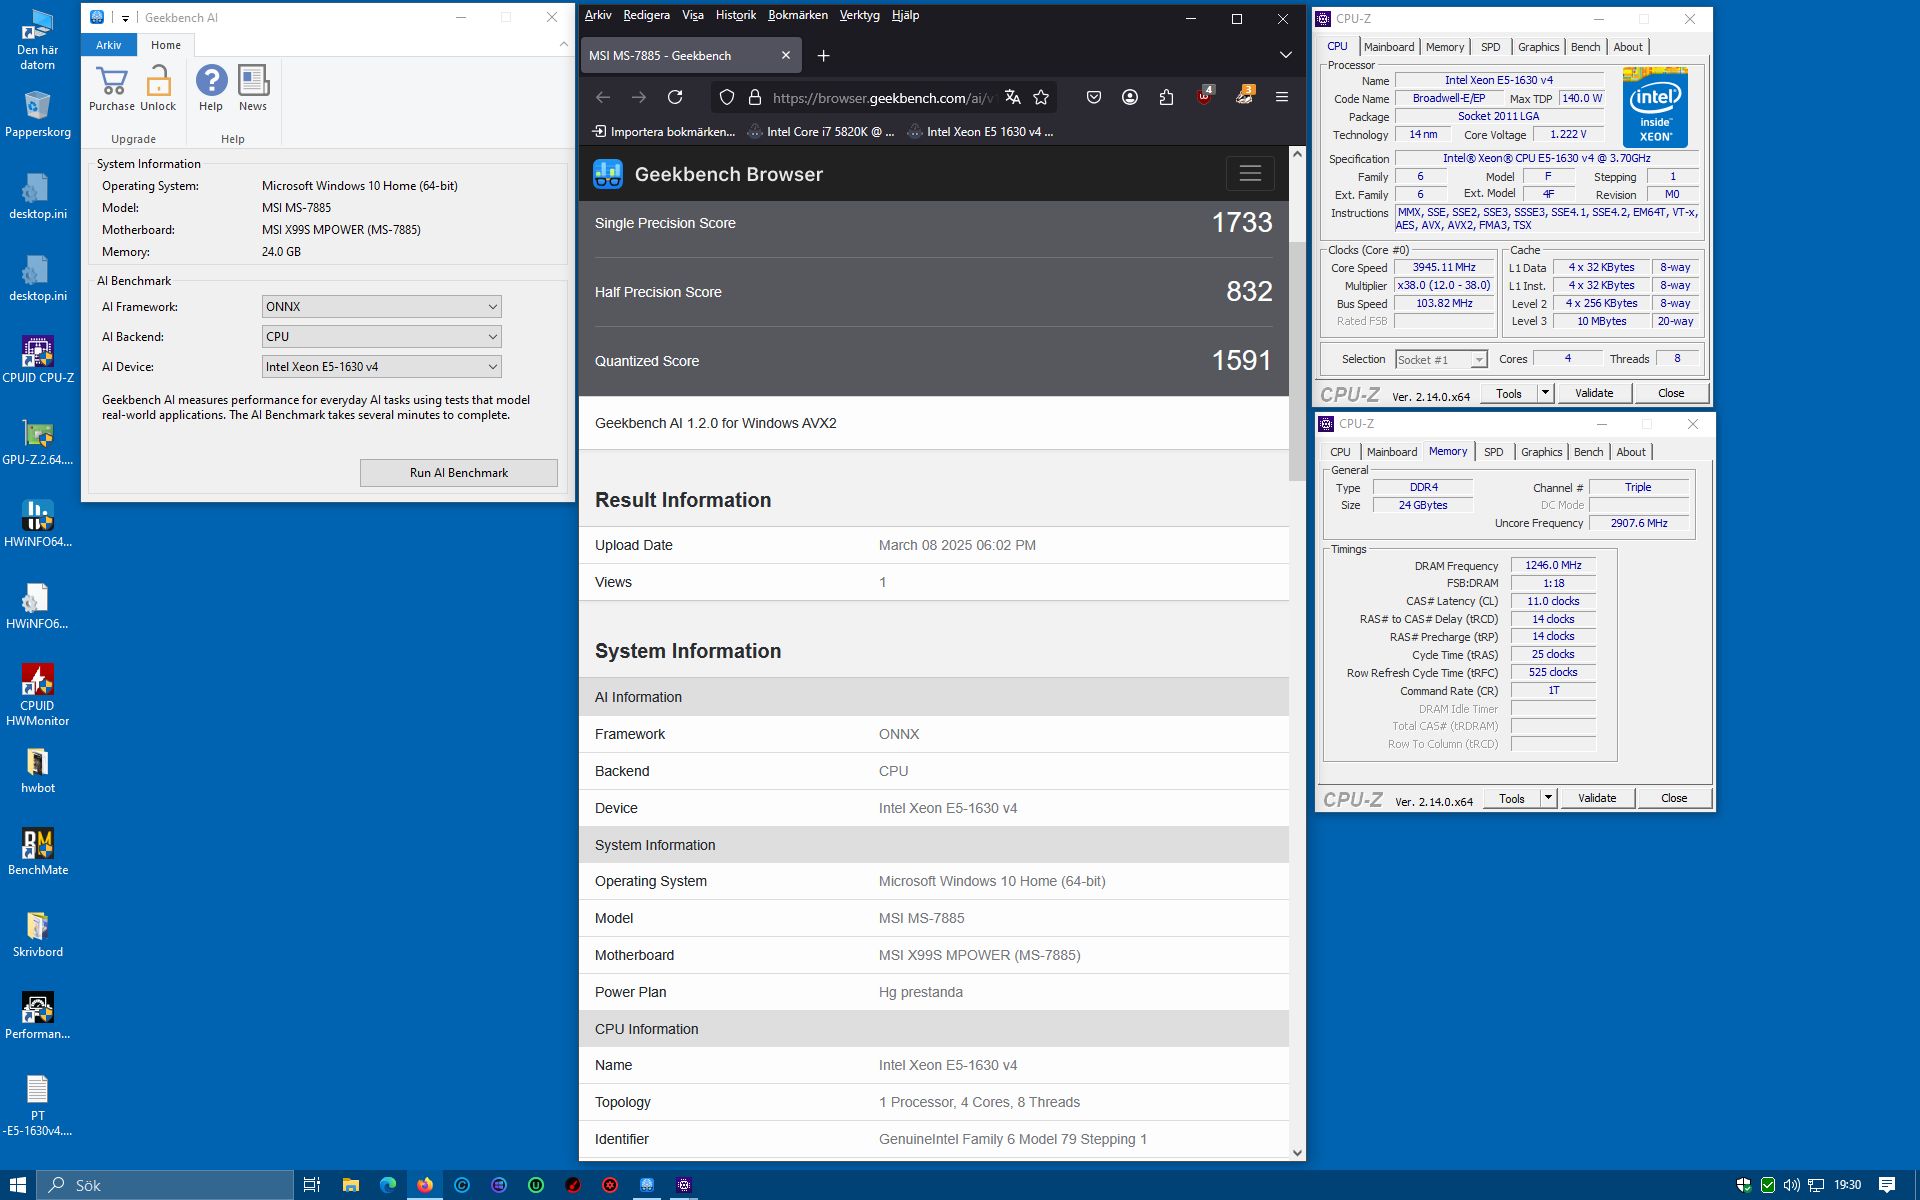The image size is (1920, 1200).
Task: Open Firefox Bokmärken menu
Action: pos(797,15)
